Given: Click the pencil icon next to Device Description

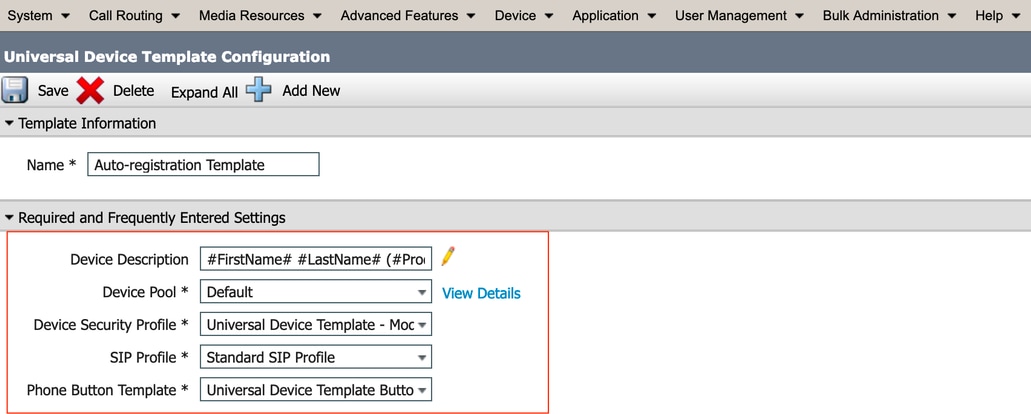Looking at the screenshot, I should [x=448, y=256].
